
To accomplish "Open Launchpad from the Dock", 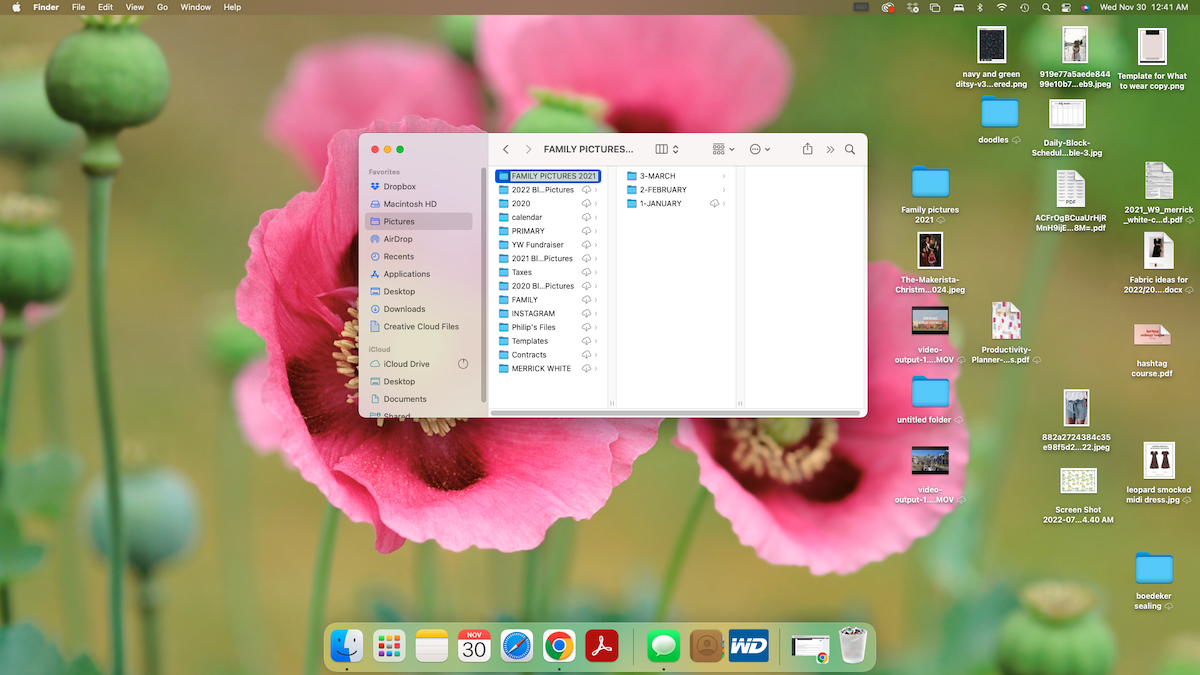I will click(x=389, y=646).
